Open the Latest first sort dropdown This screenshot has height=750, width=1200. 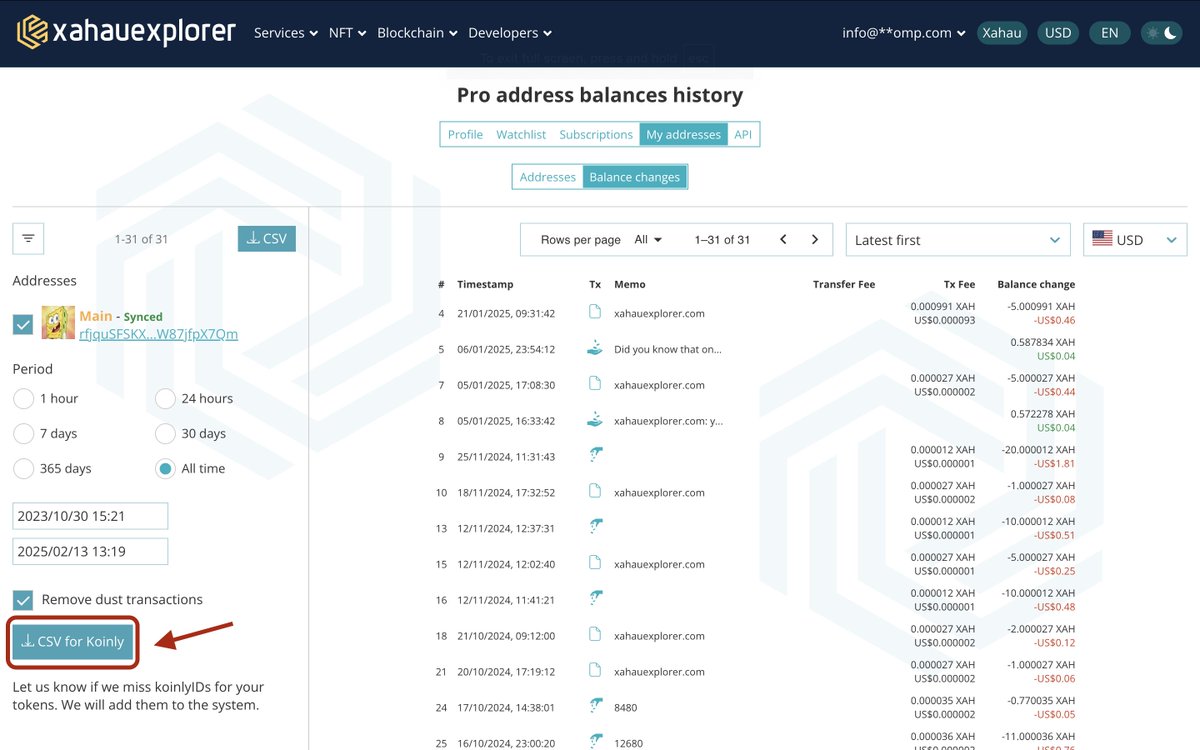click(x=958, y=239)
